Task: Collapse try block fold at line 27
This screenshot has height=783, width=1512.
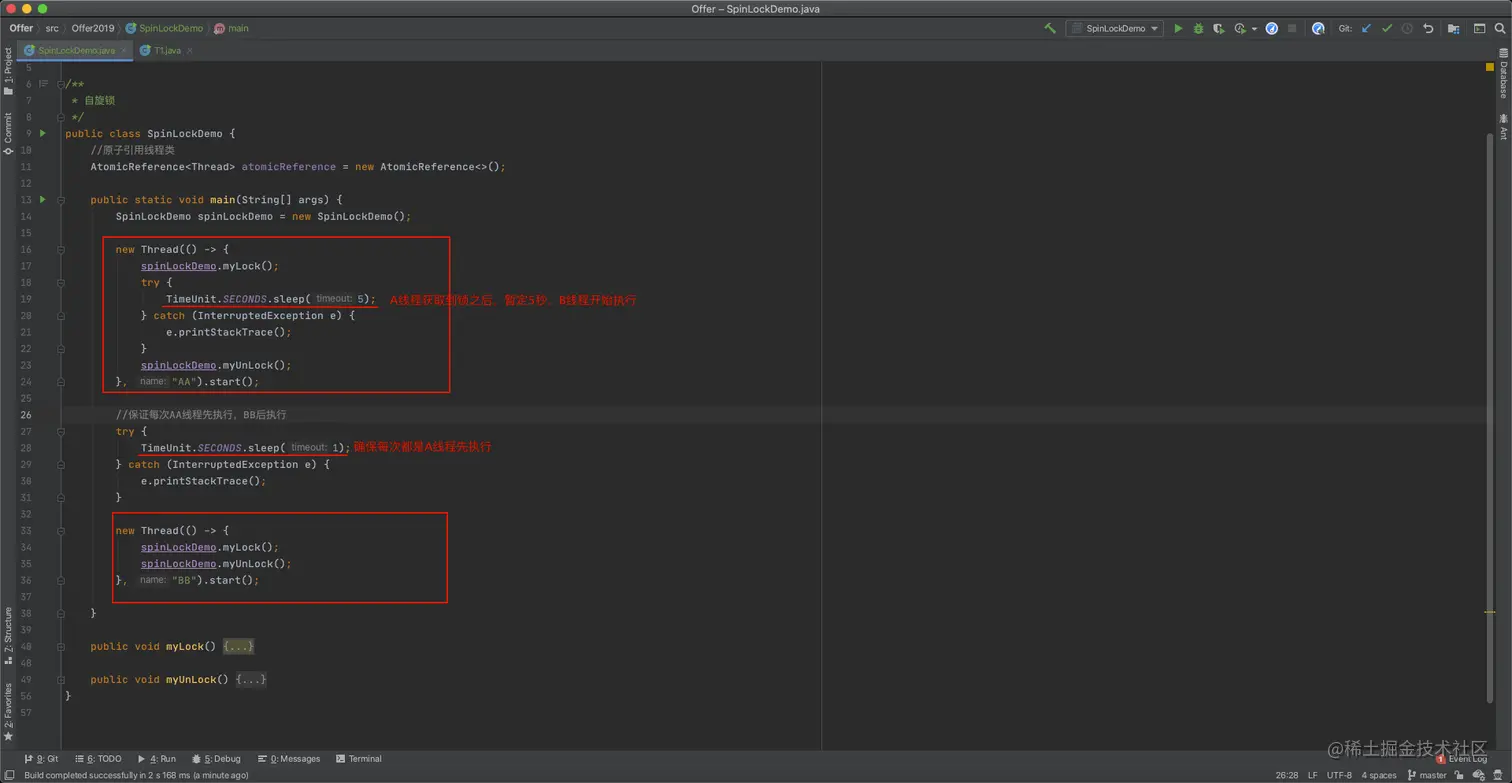Action: [x=61, y=431]
